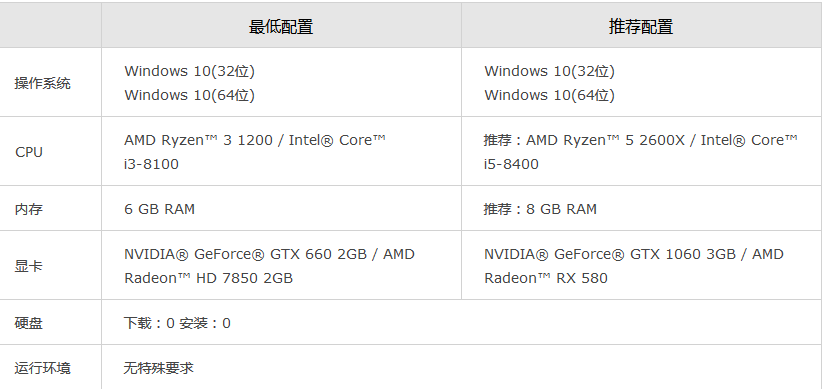
Task: Click the 运行环境 row label
Action: (x=42, y=368)
